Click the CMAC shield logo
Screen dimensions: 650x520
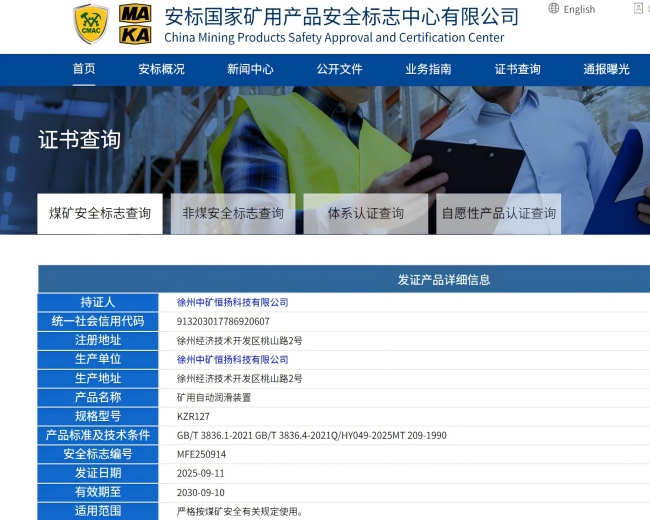coord(91,24)
